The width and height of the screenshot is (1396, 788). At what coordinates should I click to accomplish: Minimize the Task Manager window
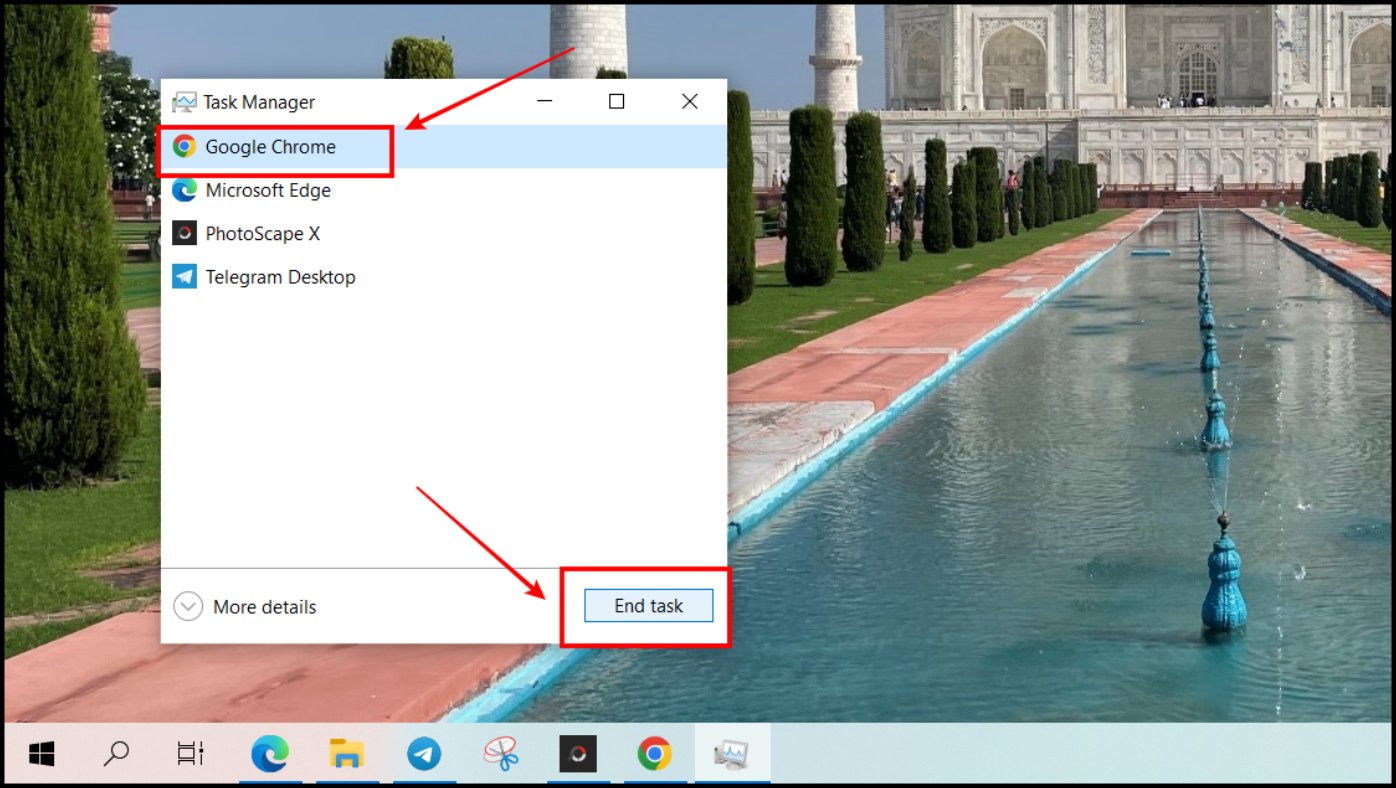click(545, 102)
